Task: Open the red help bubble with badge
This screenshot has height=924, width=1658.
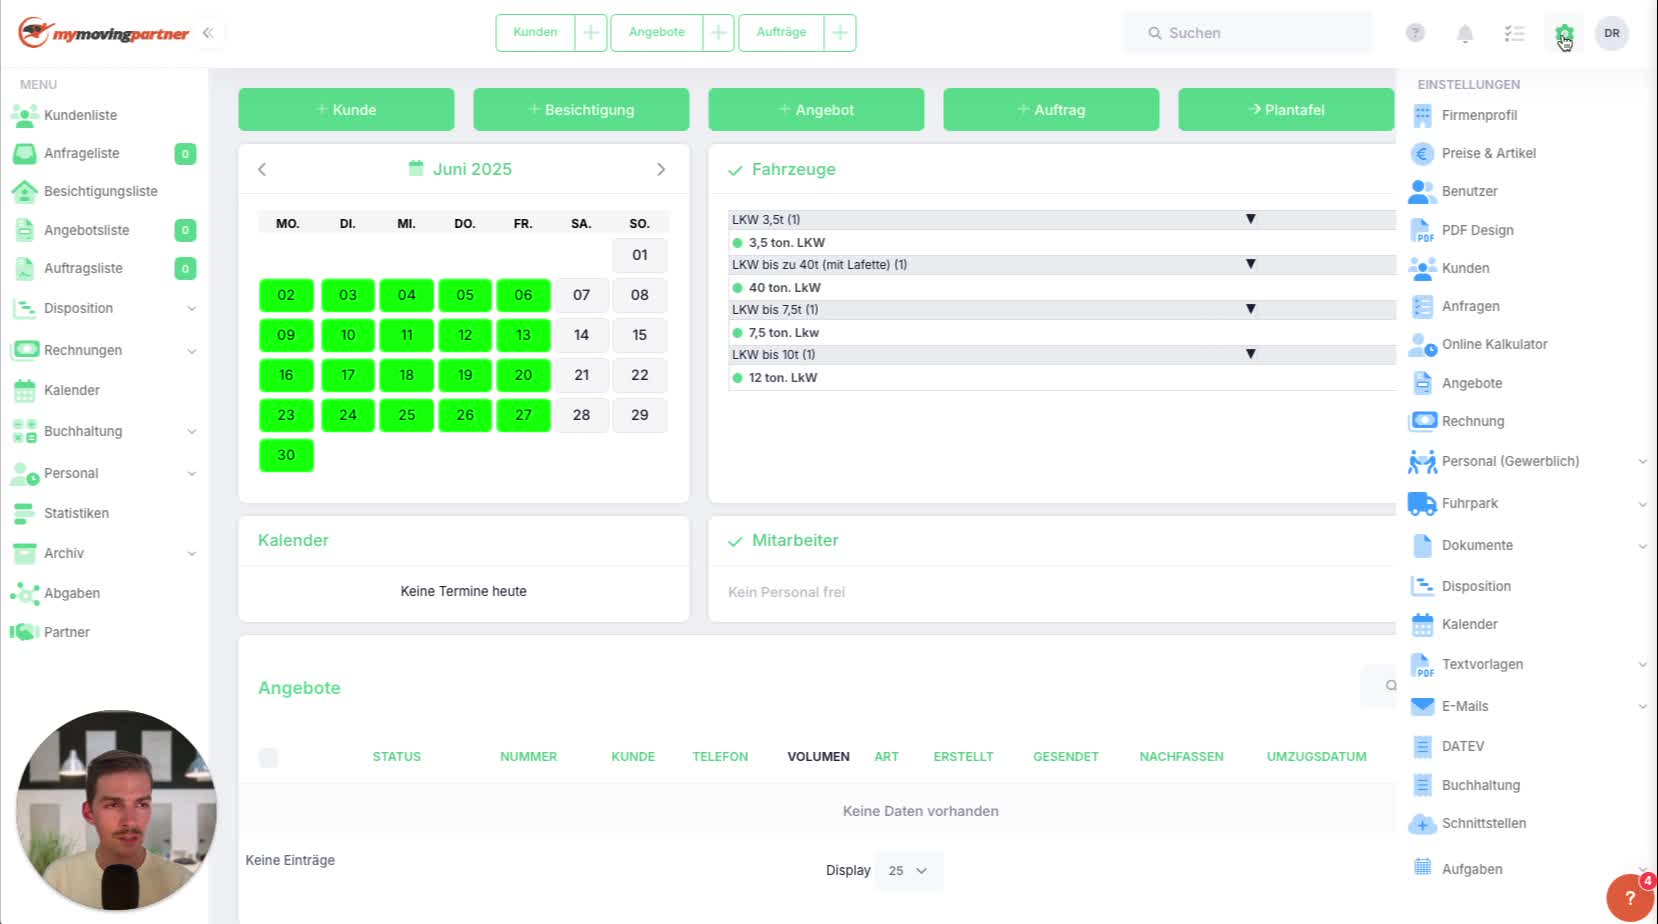Action: 1630,897
